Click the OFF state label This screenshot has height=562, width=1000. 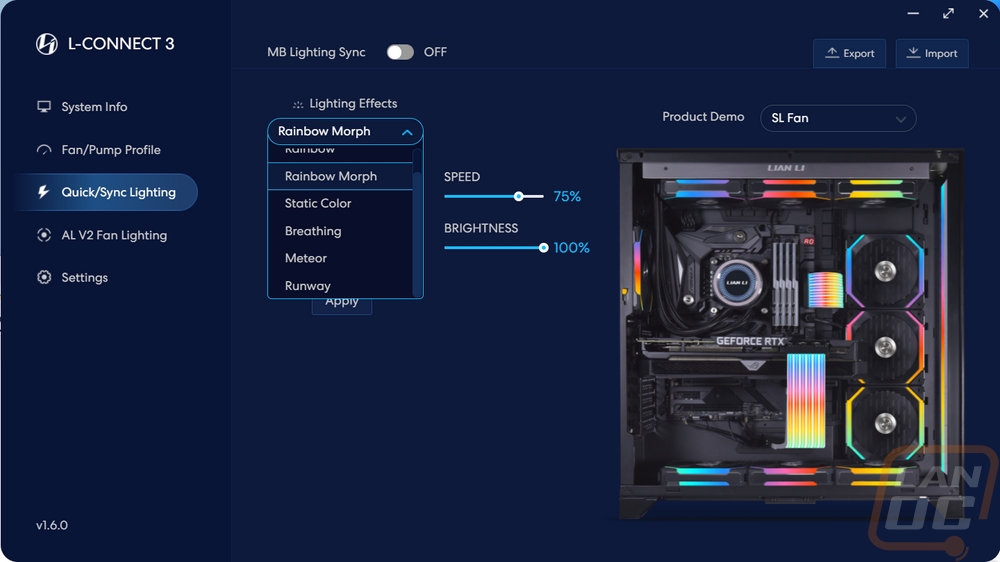tap(435, 52)
